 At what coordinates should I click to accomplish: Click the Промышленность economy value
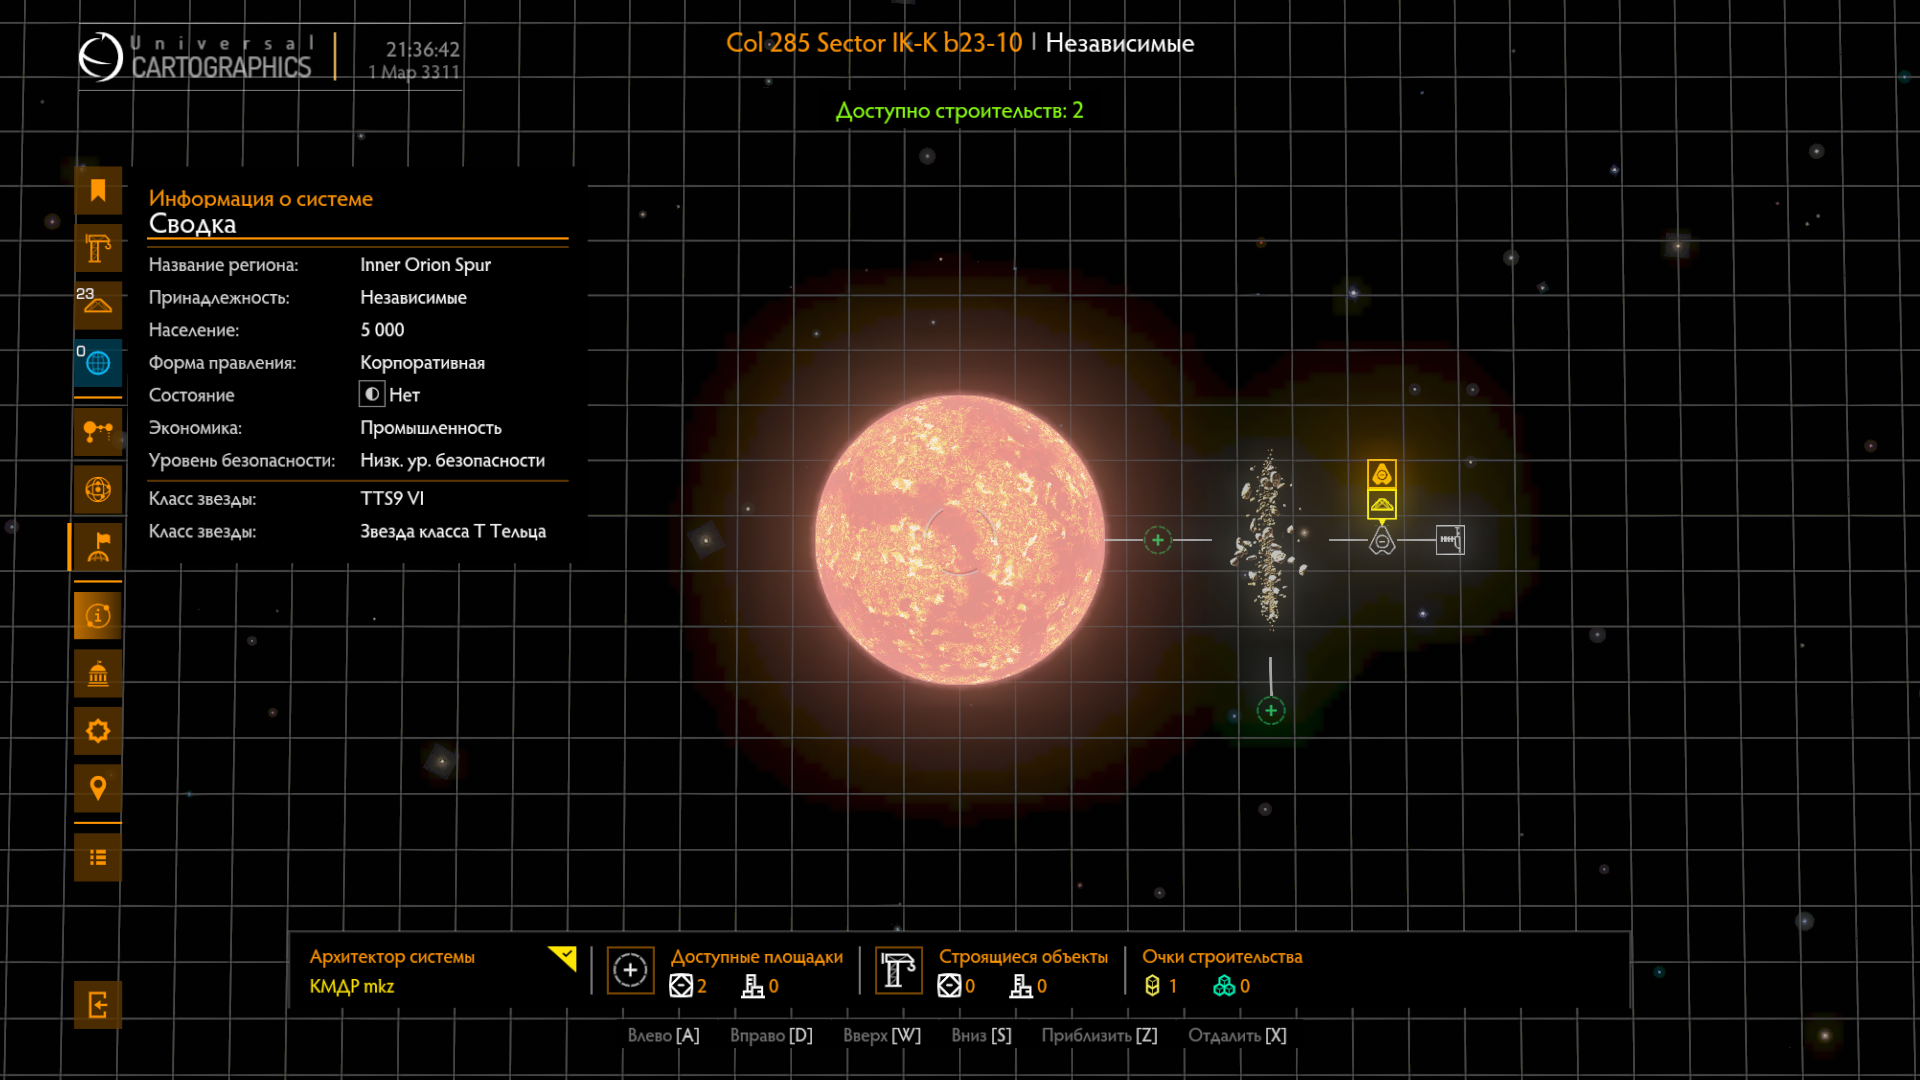pyautogui.click(x=431, y=427)
